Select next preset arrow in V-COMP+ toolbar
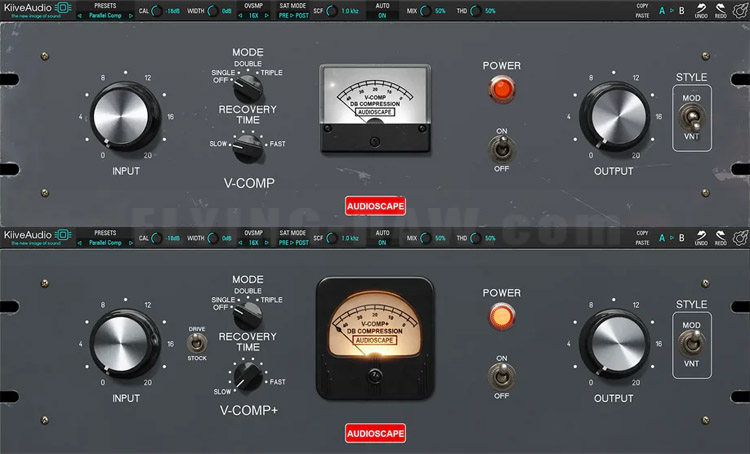This screenshot has width=750, height=454. (x=131, y=243)
